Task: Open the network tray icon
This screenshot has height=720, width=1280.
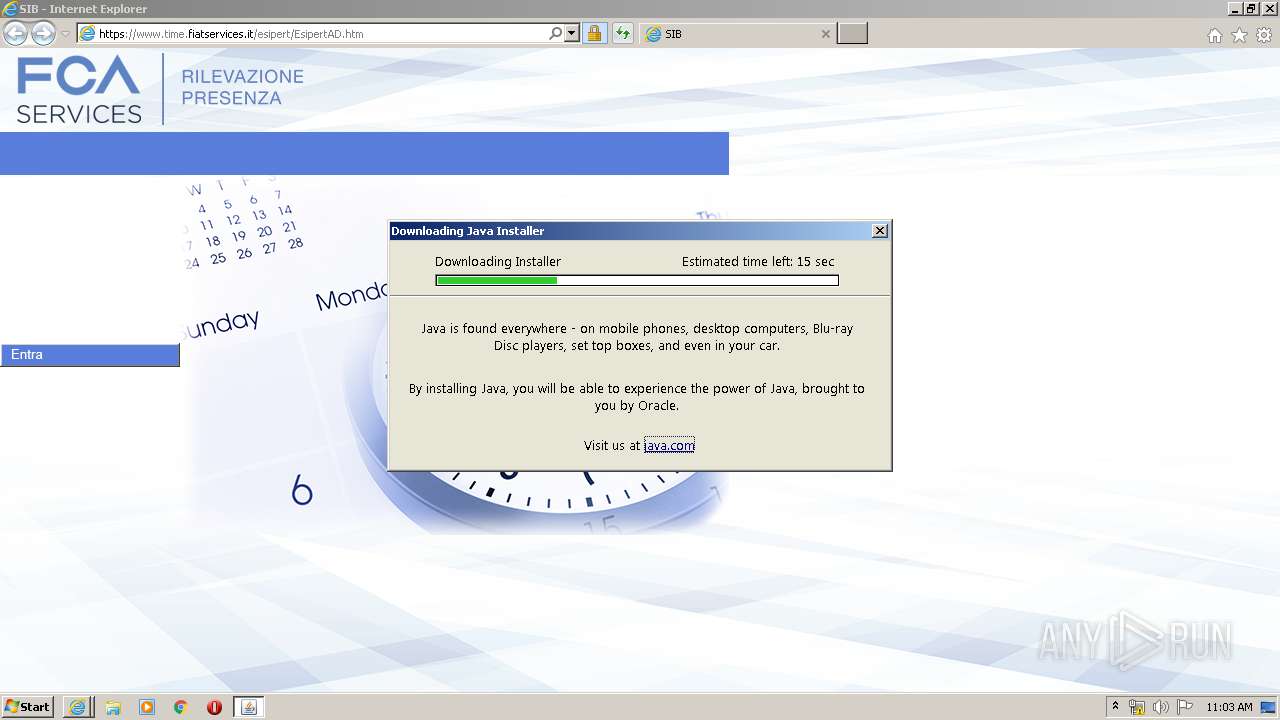Action: click(x=1137, y=707)
